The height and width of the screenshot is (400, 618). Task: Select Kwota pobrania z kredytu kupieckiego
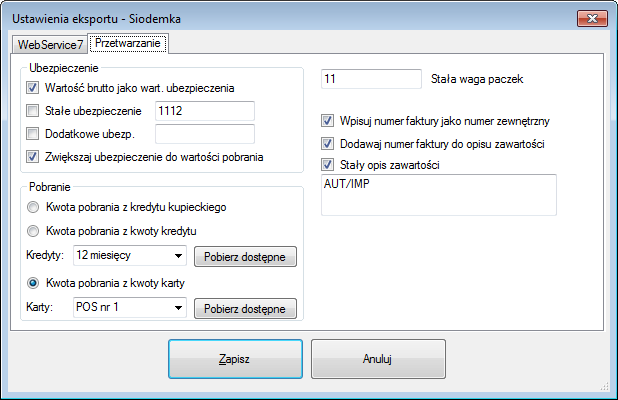[33, 207]
